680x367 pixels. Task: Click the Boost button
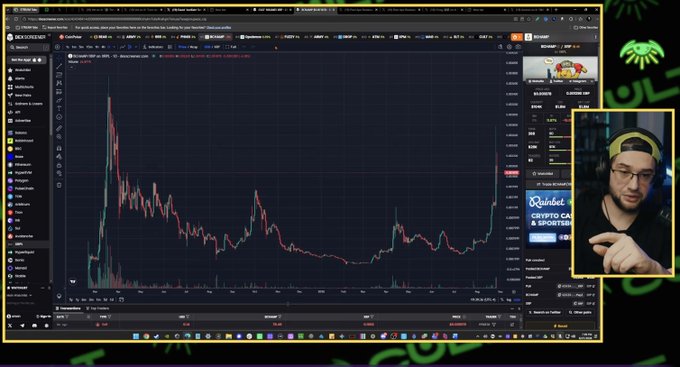point(560,326)
